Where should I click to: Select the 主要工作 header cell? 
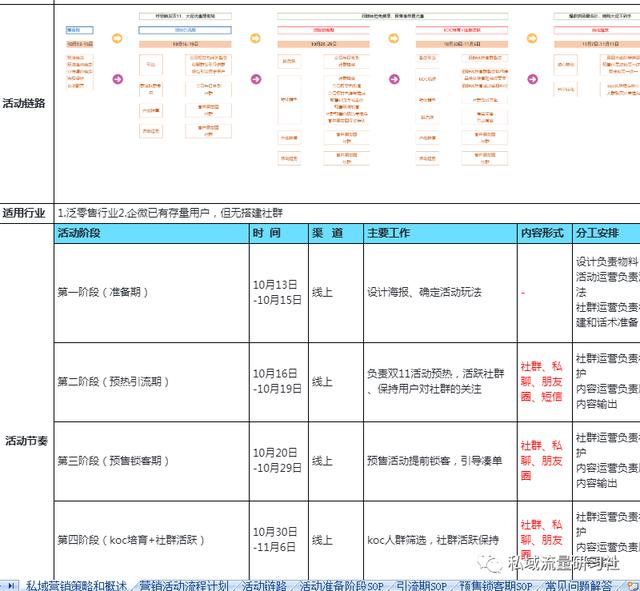440,233
